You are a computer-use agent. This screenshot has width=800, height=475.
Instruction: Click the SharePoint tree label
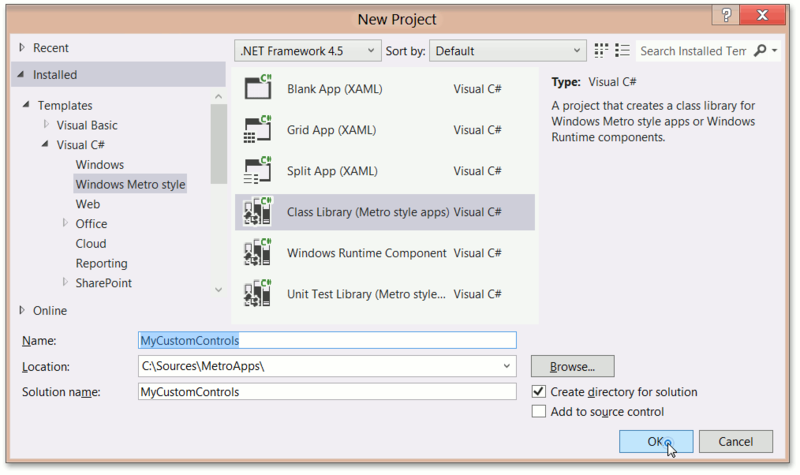(x=104, y=283)
